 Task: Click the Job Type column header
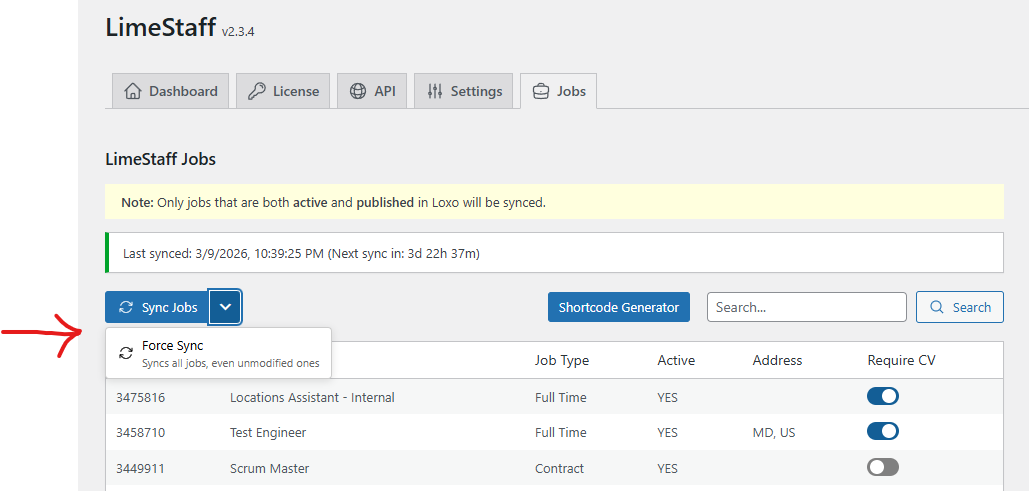[x=561, y=360]
